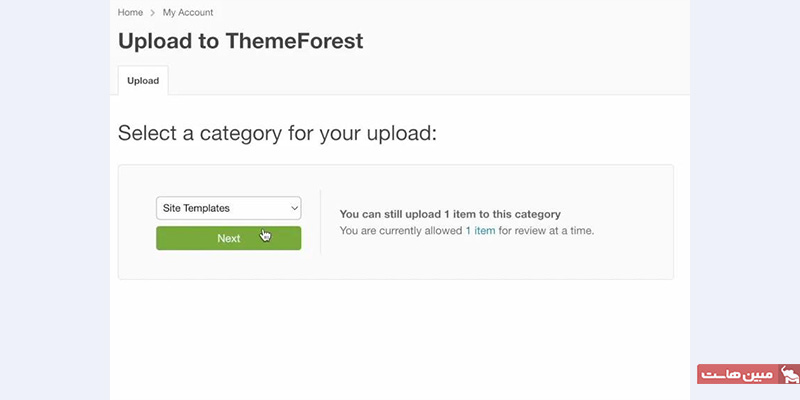Click the "Select a category for your upload" heading
The height and width of the screenshot is (400, 800).
point(277,133)
